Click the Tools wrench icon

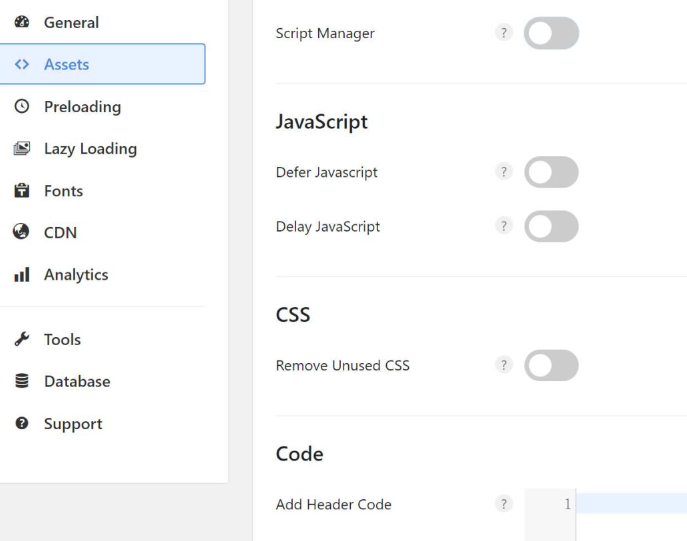point(21,340)
